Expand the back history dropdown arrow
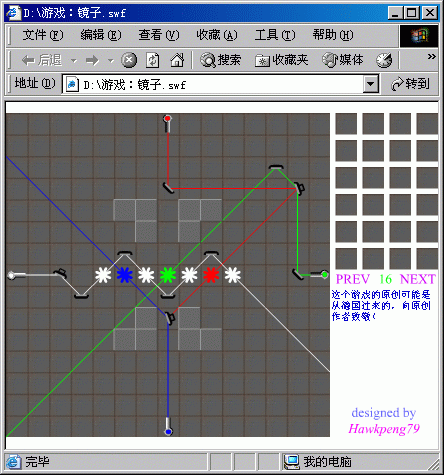Viewport: 444px width, 475px height. click(x=74, y=61)
